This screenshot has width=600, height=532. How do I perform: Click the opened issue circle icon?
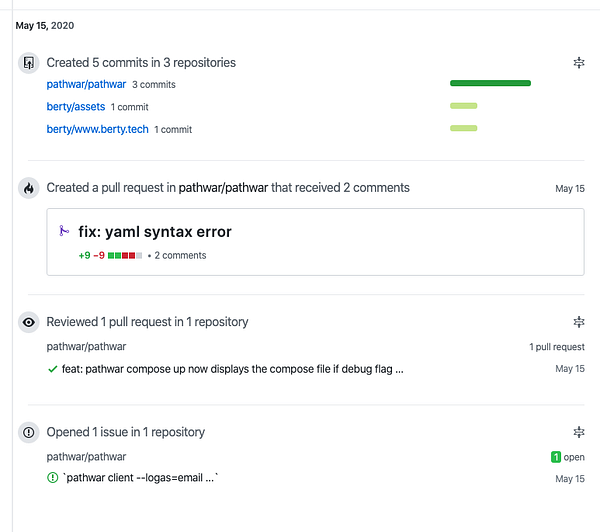(29, 433)
